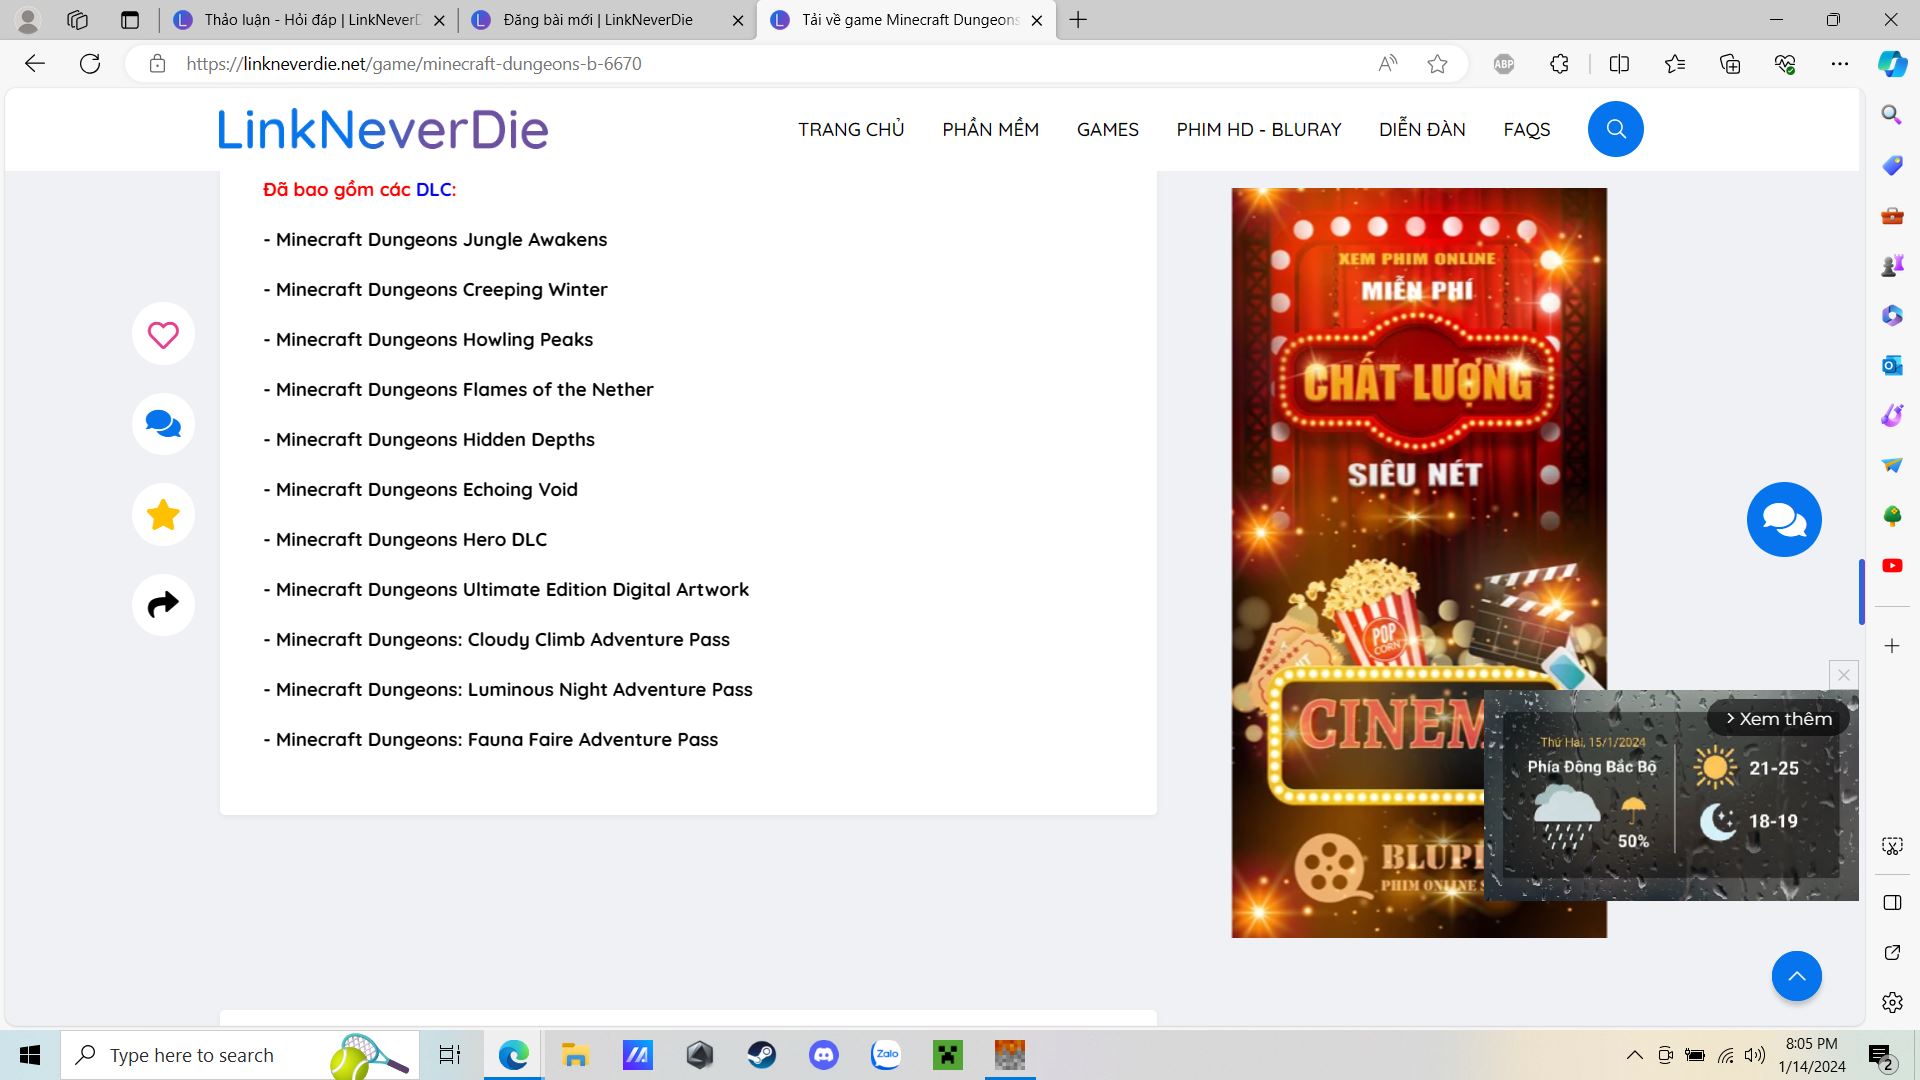The width and height of the screenshot is (1920, 1080).
Task: Click the yellow star rating icon
Action: [163, 514]
